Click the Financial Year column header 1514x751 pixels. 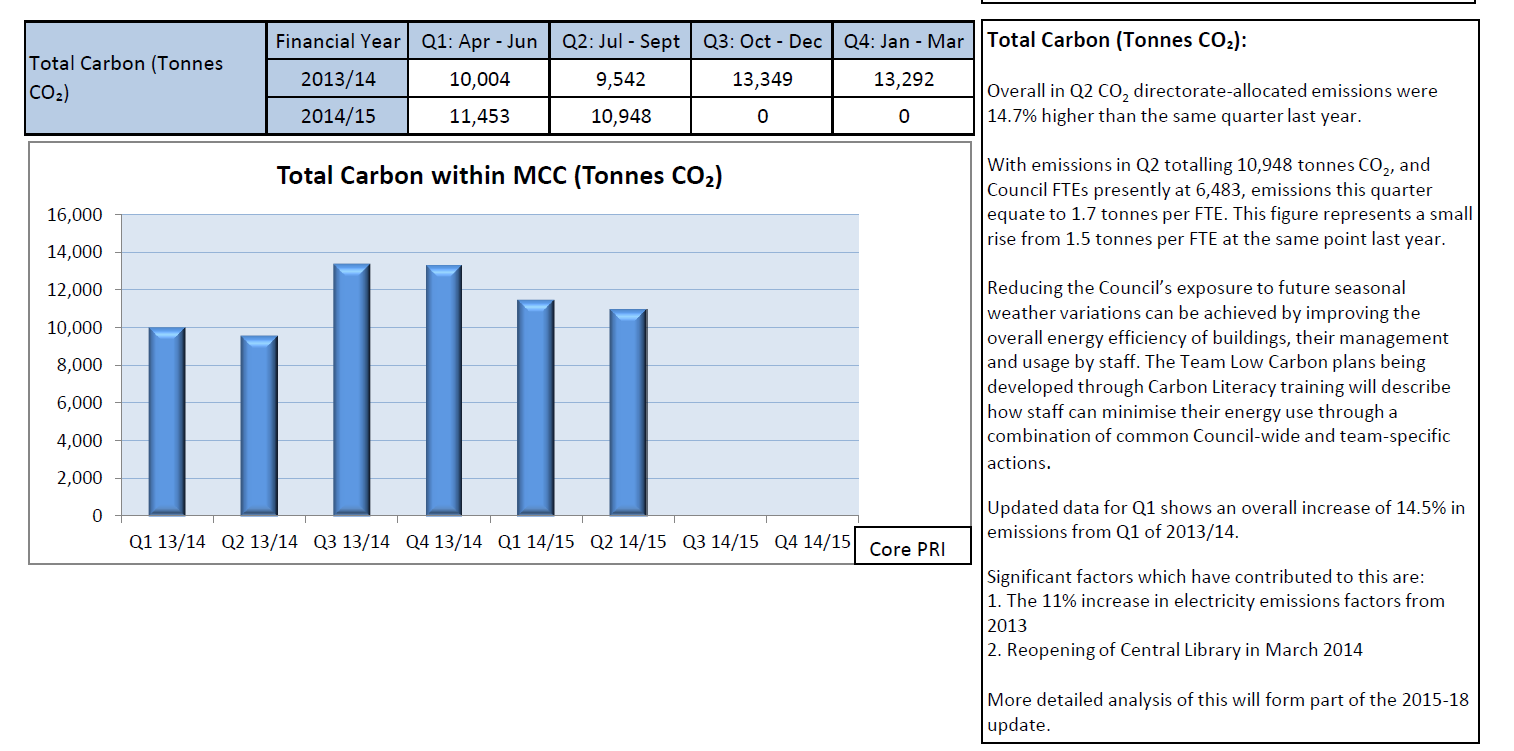click(x=337, y=42)
